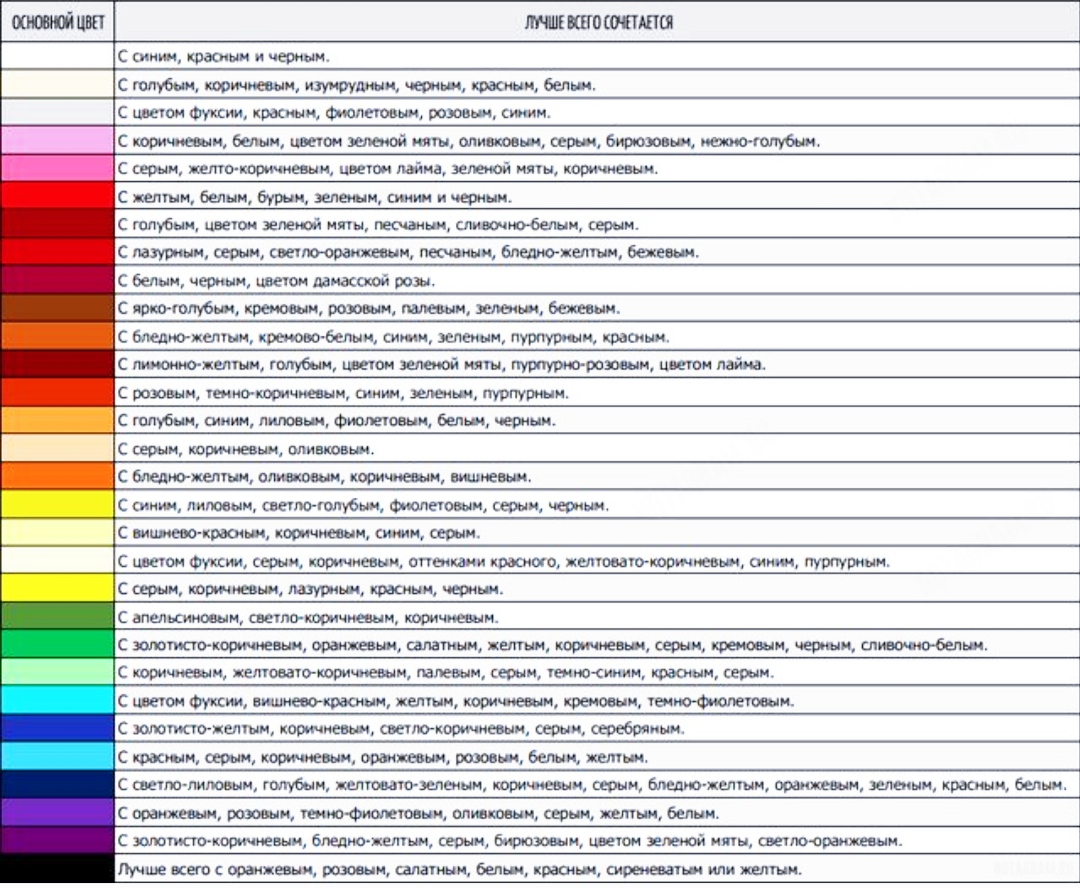Choose the olive green swatch beside 'С апельсиновым'

pos(57,617)
